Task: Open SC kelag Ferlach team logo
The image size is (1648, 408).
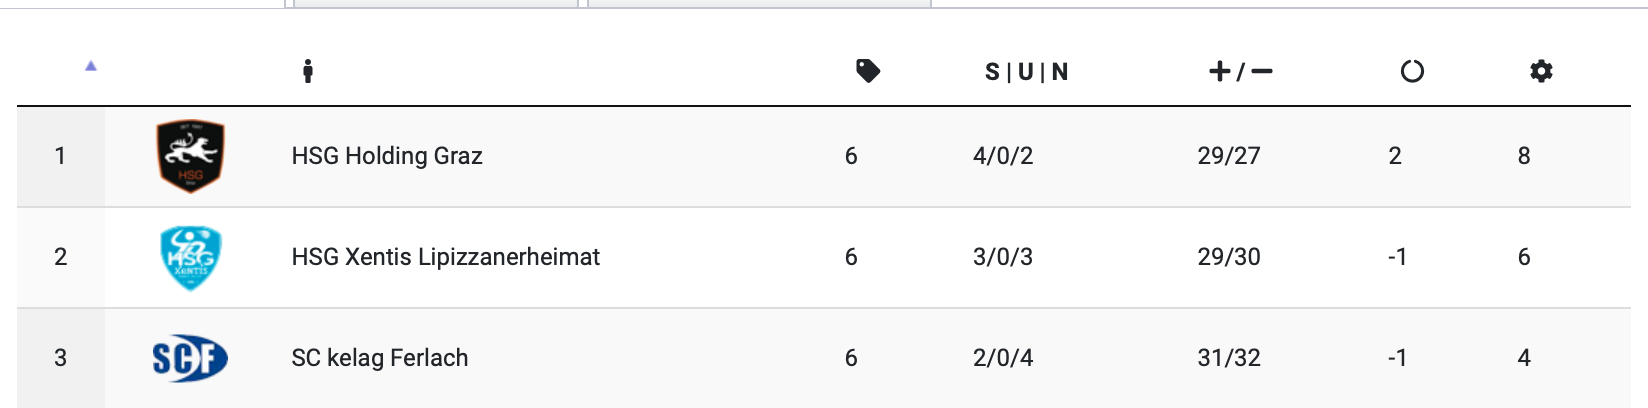Action: (190, 358)
